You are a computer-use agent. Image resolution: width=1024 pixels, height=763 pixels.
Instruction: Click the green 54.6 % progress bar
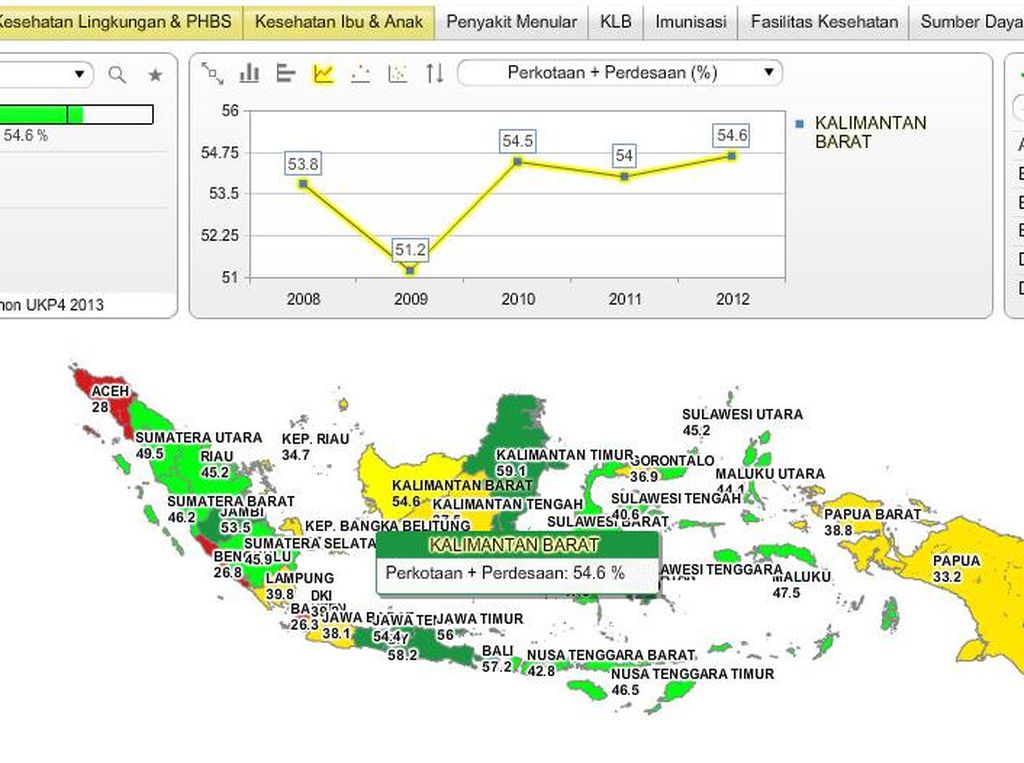pos(76,114)
